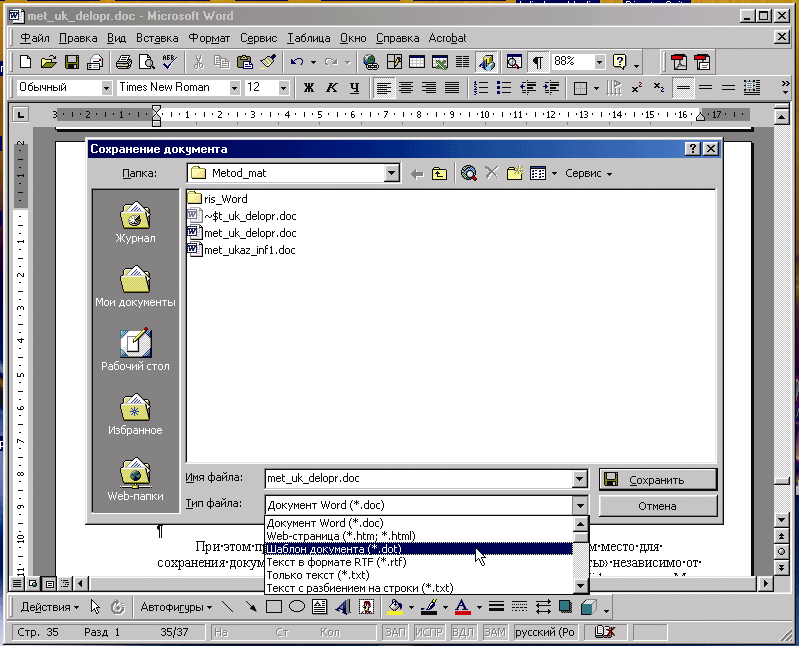
Task: Open the Сервис dropdown in dialog
Action: coord(588,173)
